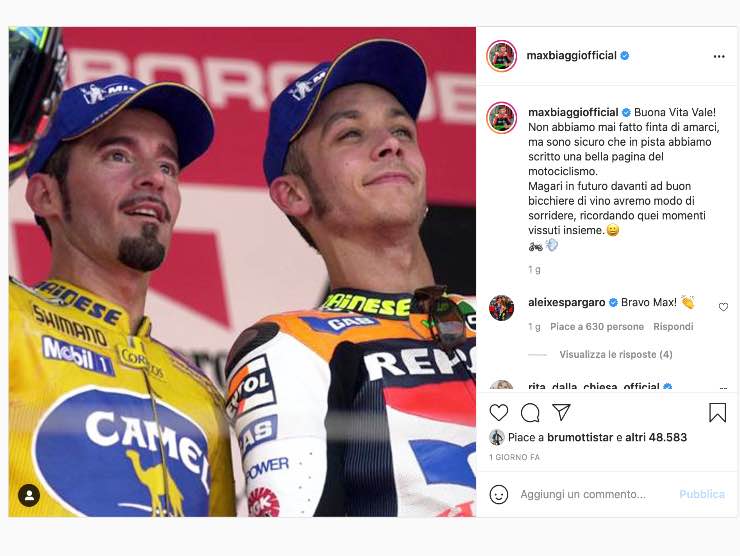Show tagged people icon on photo
This screenshot has height=556, width=740.
click(x=29, y=495)
